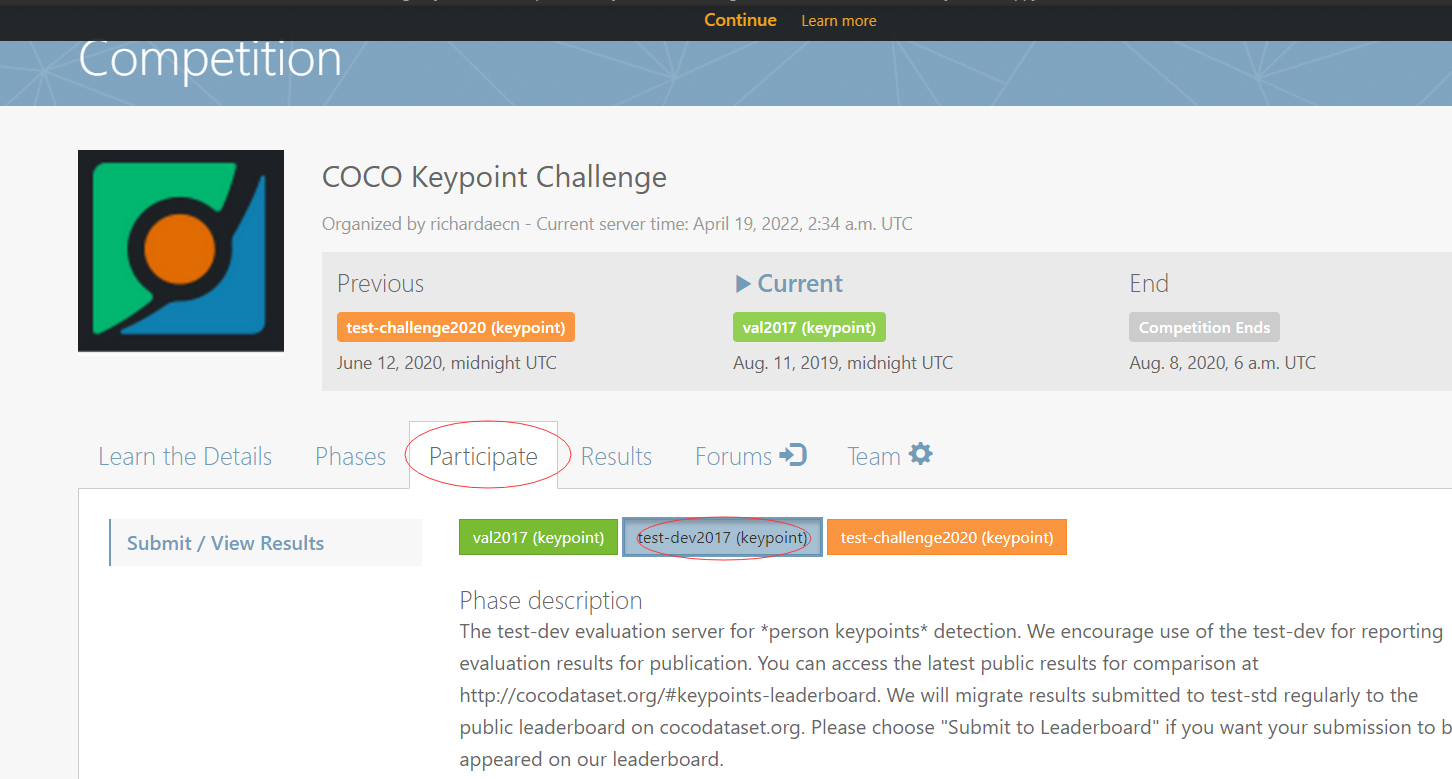The image size is (1452, 779).
Task: Open the Forums tab
Action: click(733, 455)
